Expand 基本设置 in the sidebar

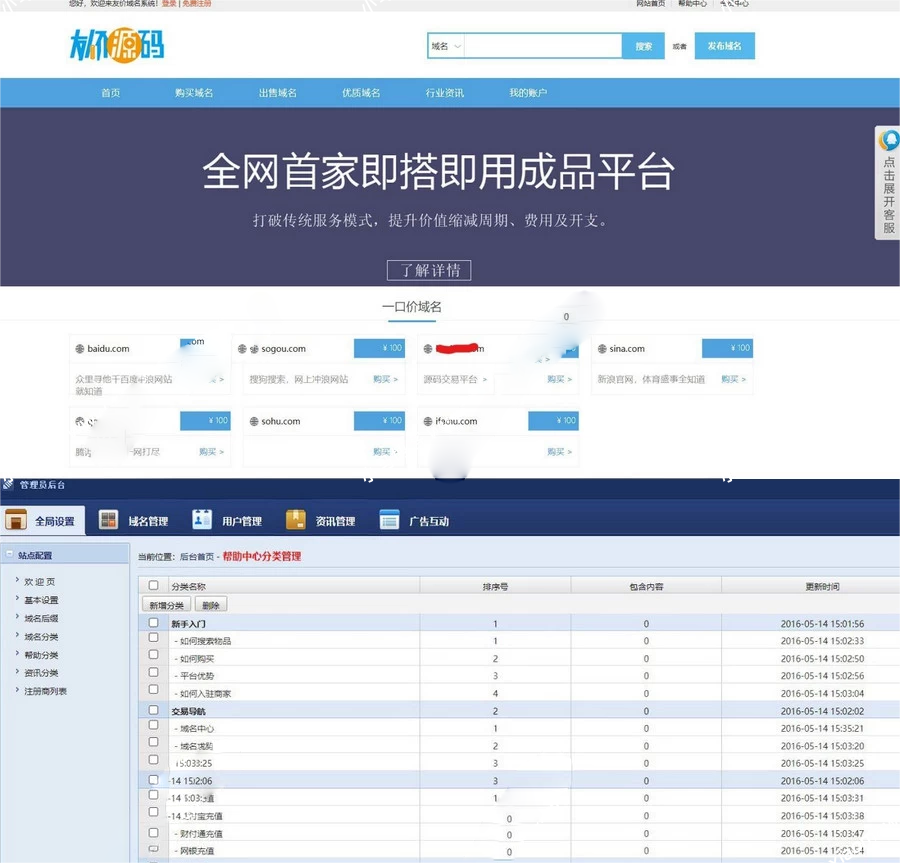pyautogui.click(x=41, y=600)
